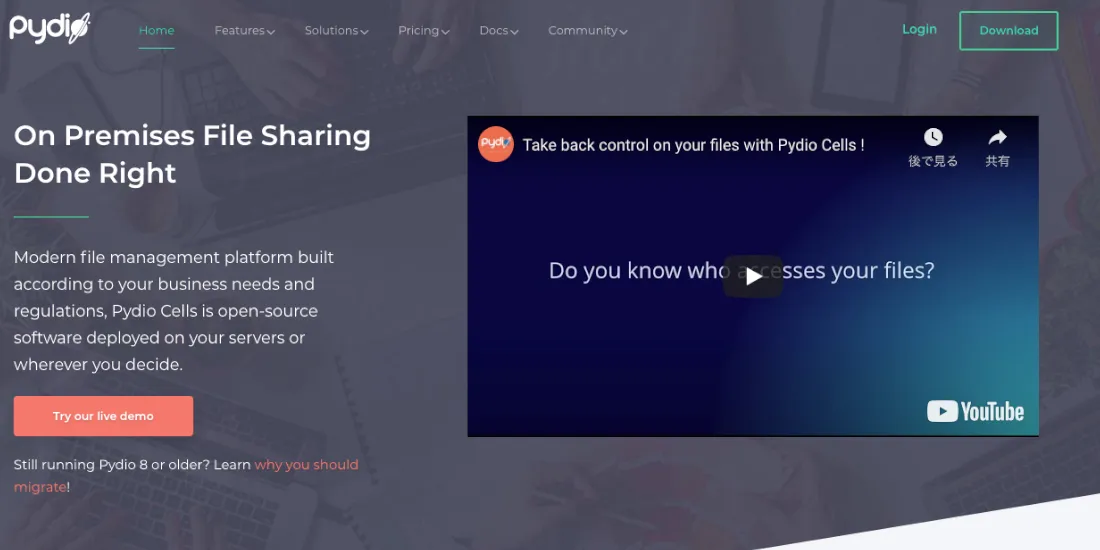Click the Try our live demo button

(x=103, y=416)
